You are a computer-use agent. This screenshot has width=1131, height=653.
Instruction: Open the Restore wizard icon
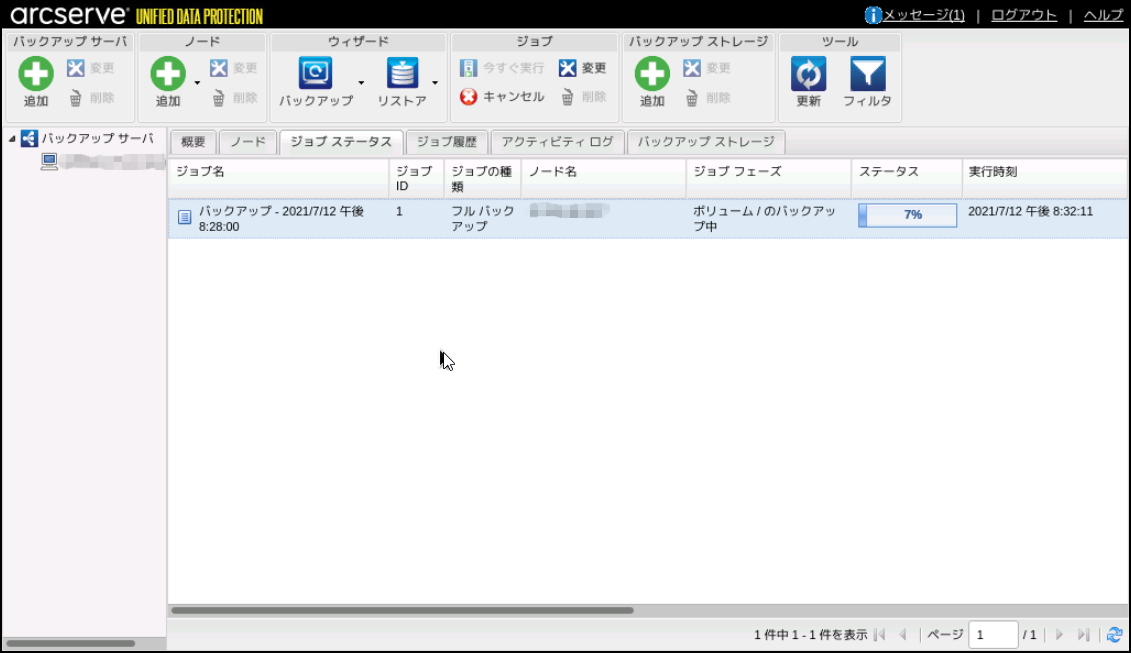[x=402, y=75]
